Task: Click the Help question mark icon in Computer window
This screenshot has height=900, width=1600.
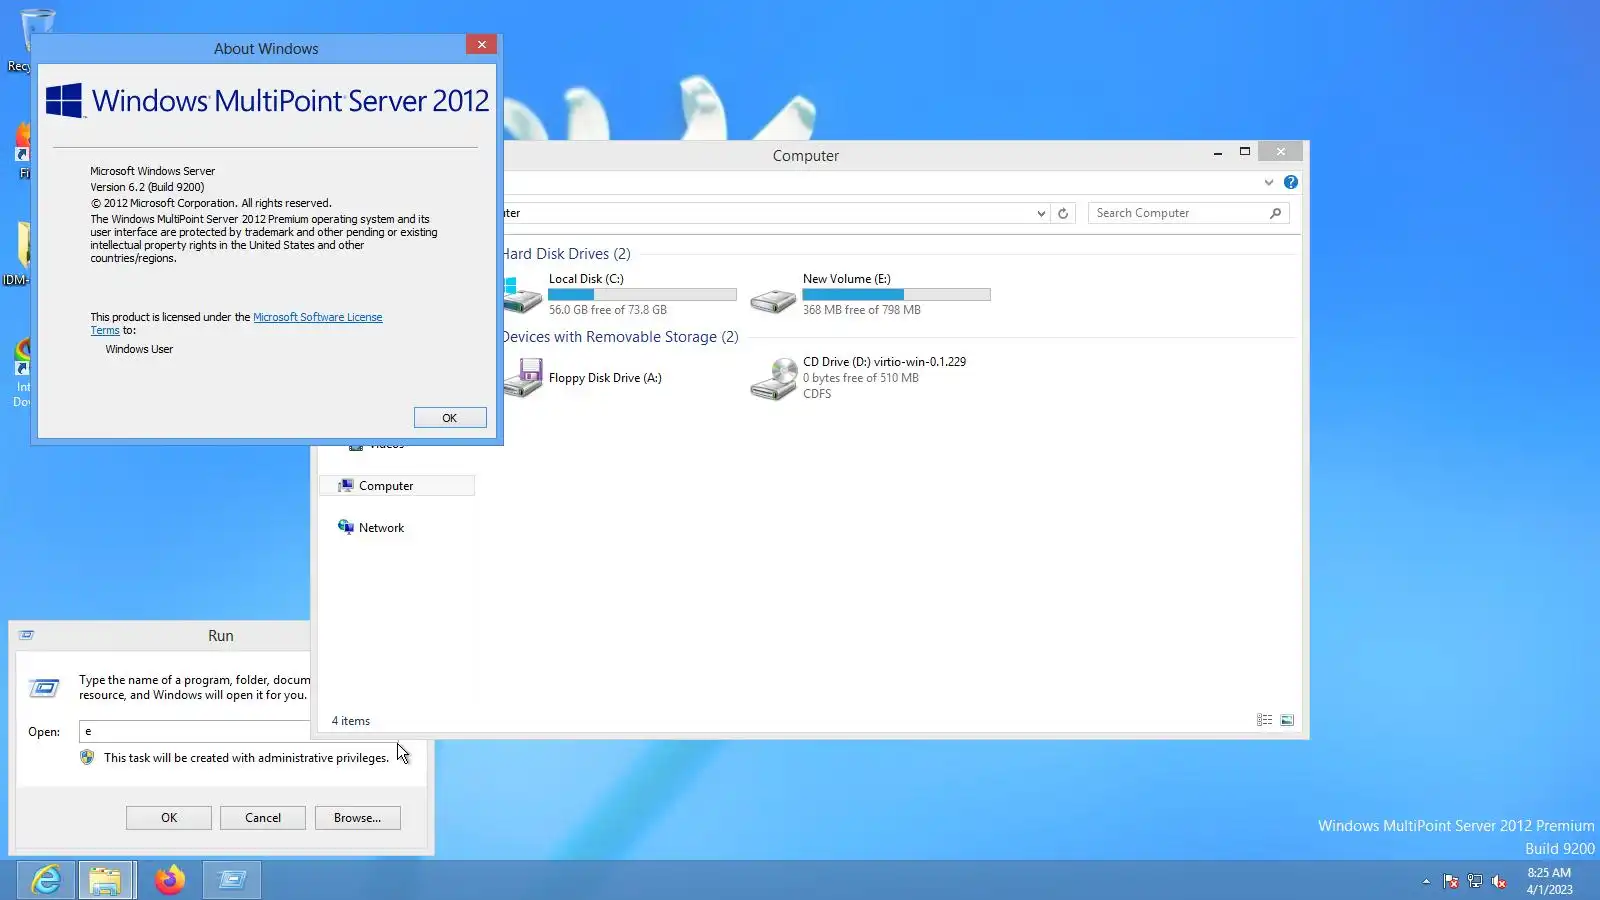Action: 1291,182
